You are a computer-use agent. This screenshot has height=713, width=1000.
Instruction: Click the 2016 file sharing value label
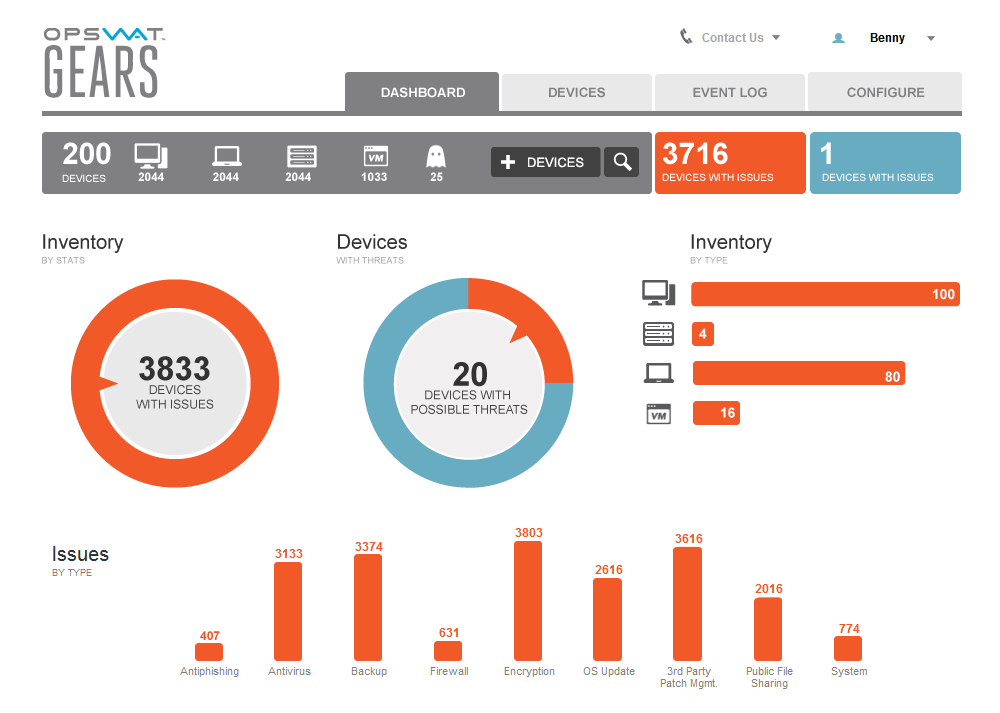tap(768, 589)
